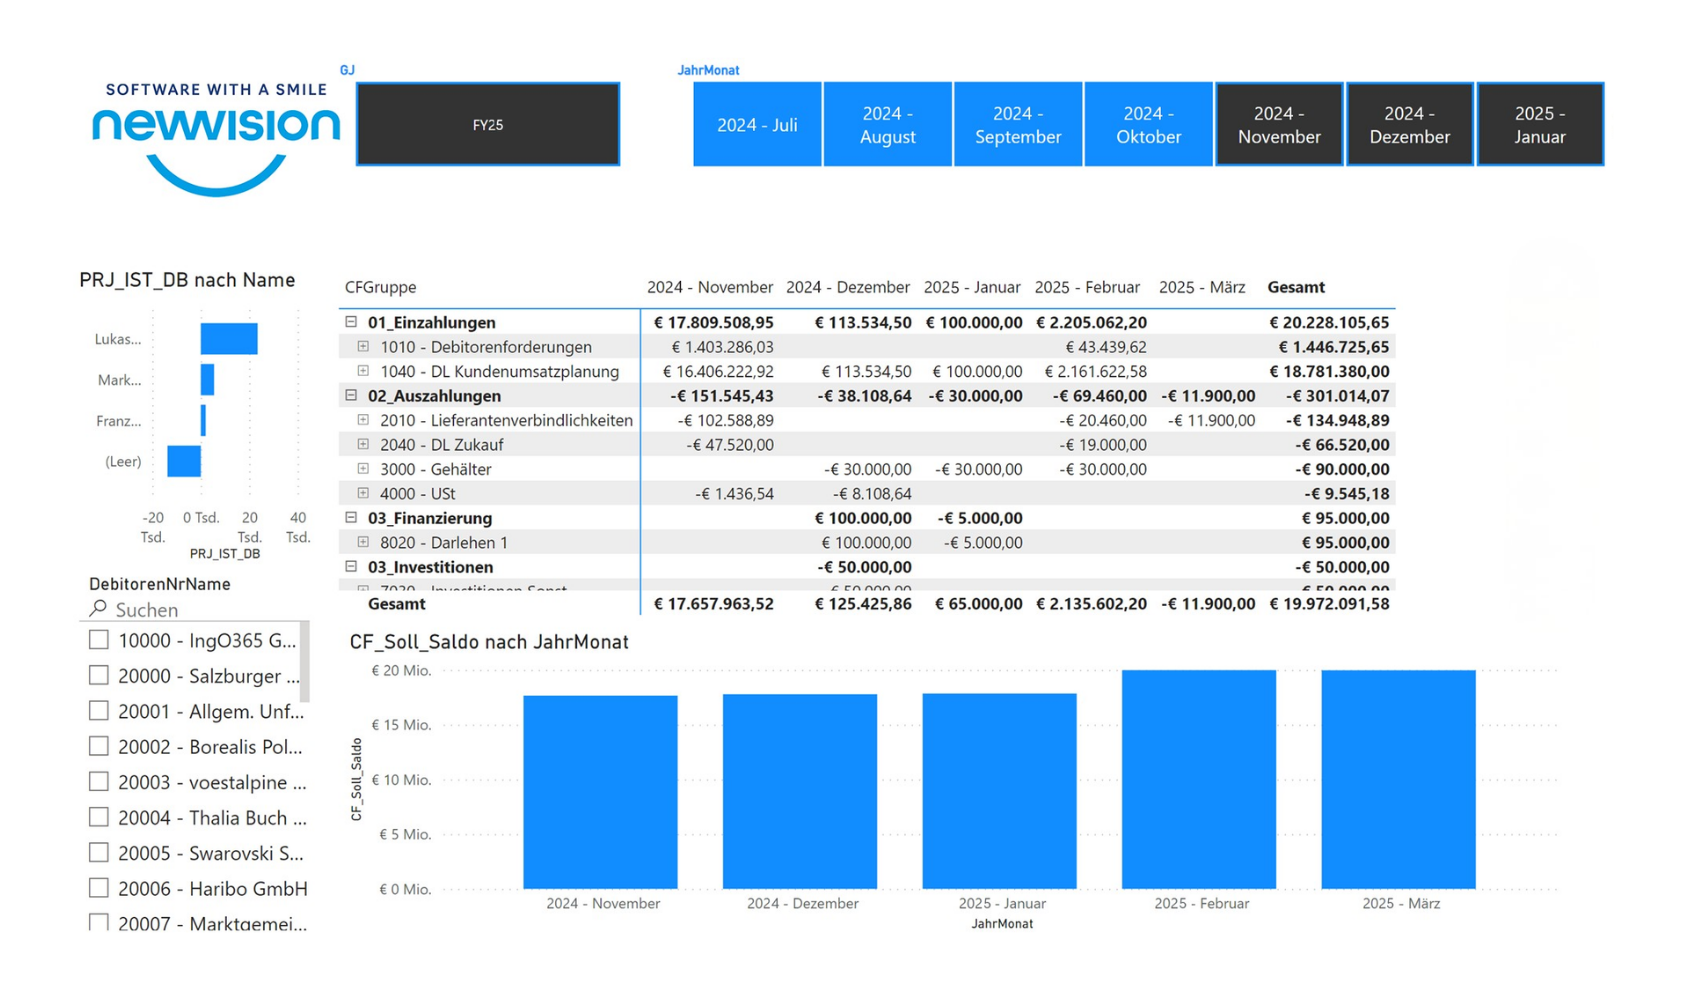Image resolution: width=1686 pixels, height=1004 pixels.
Task: Expand the 4000 - USt row
Action: pos(364,493)
